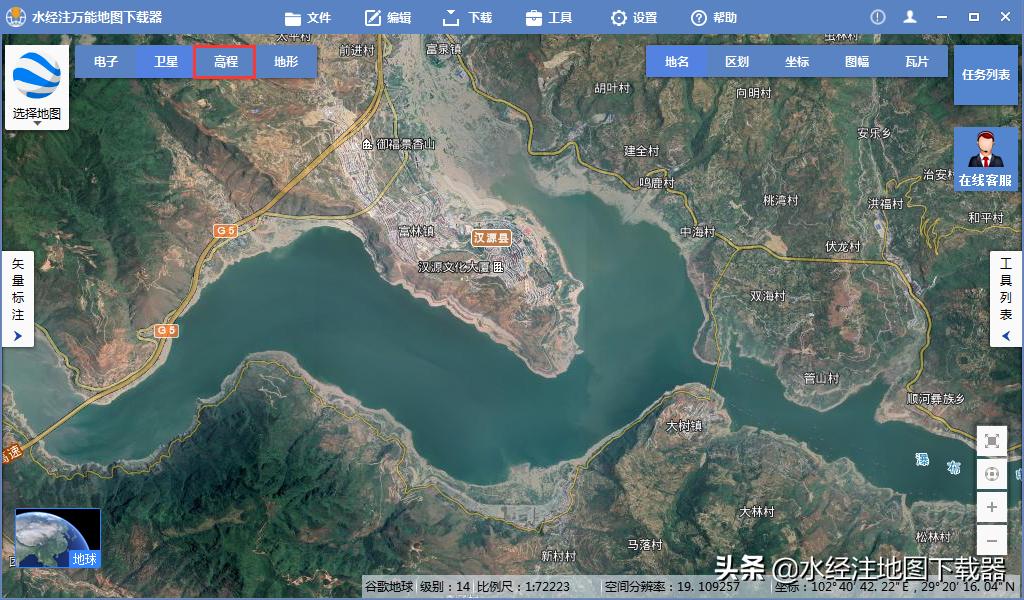The width and height of the screenshot is (1024, 600).
Task: Click the 中海村 label
Action: pyautogui.click(x=697, y=232)
